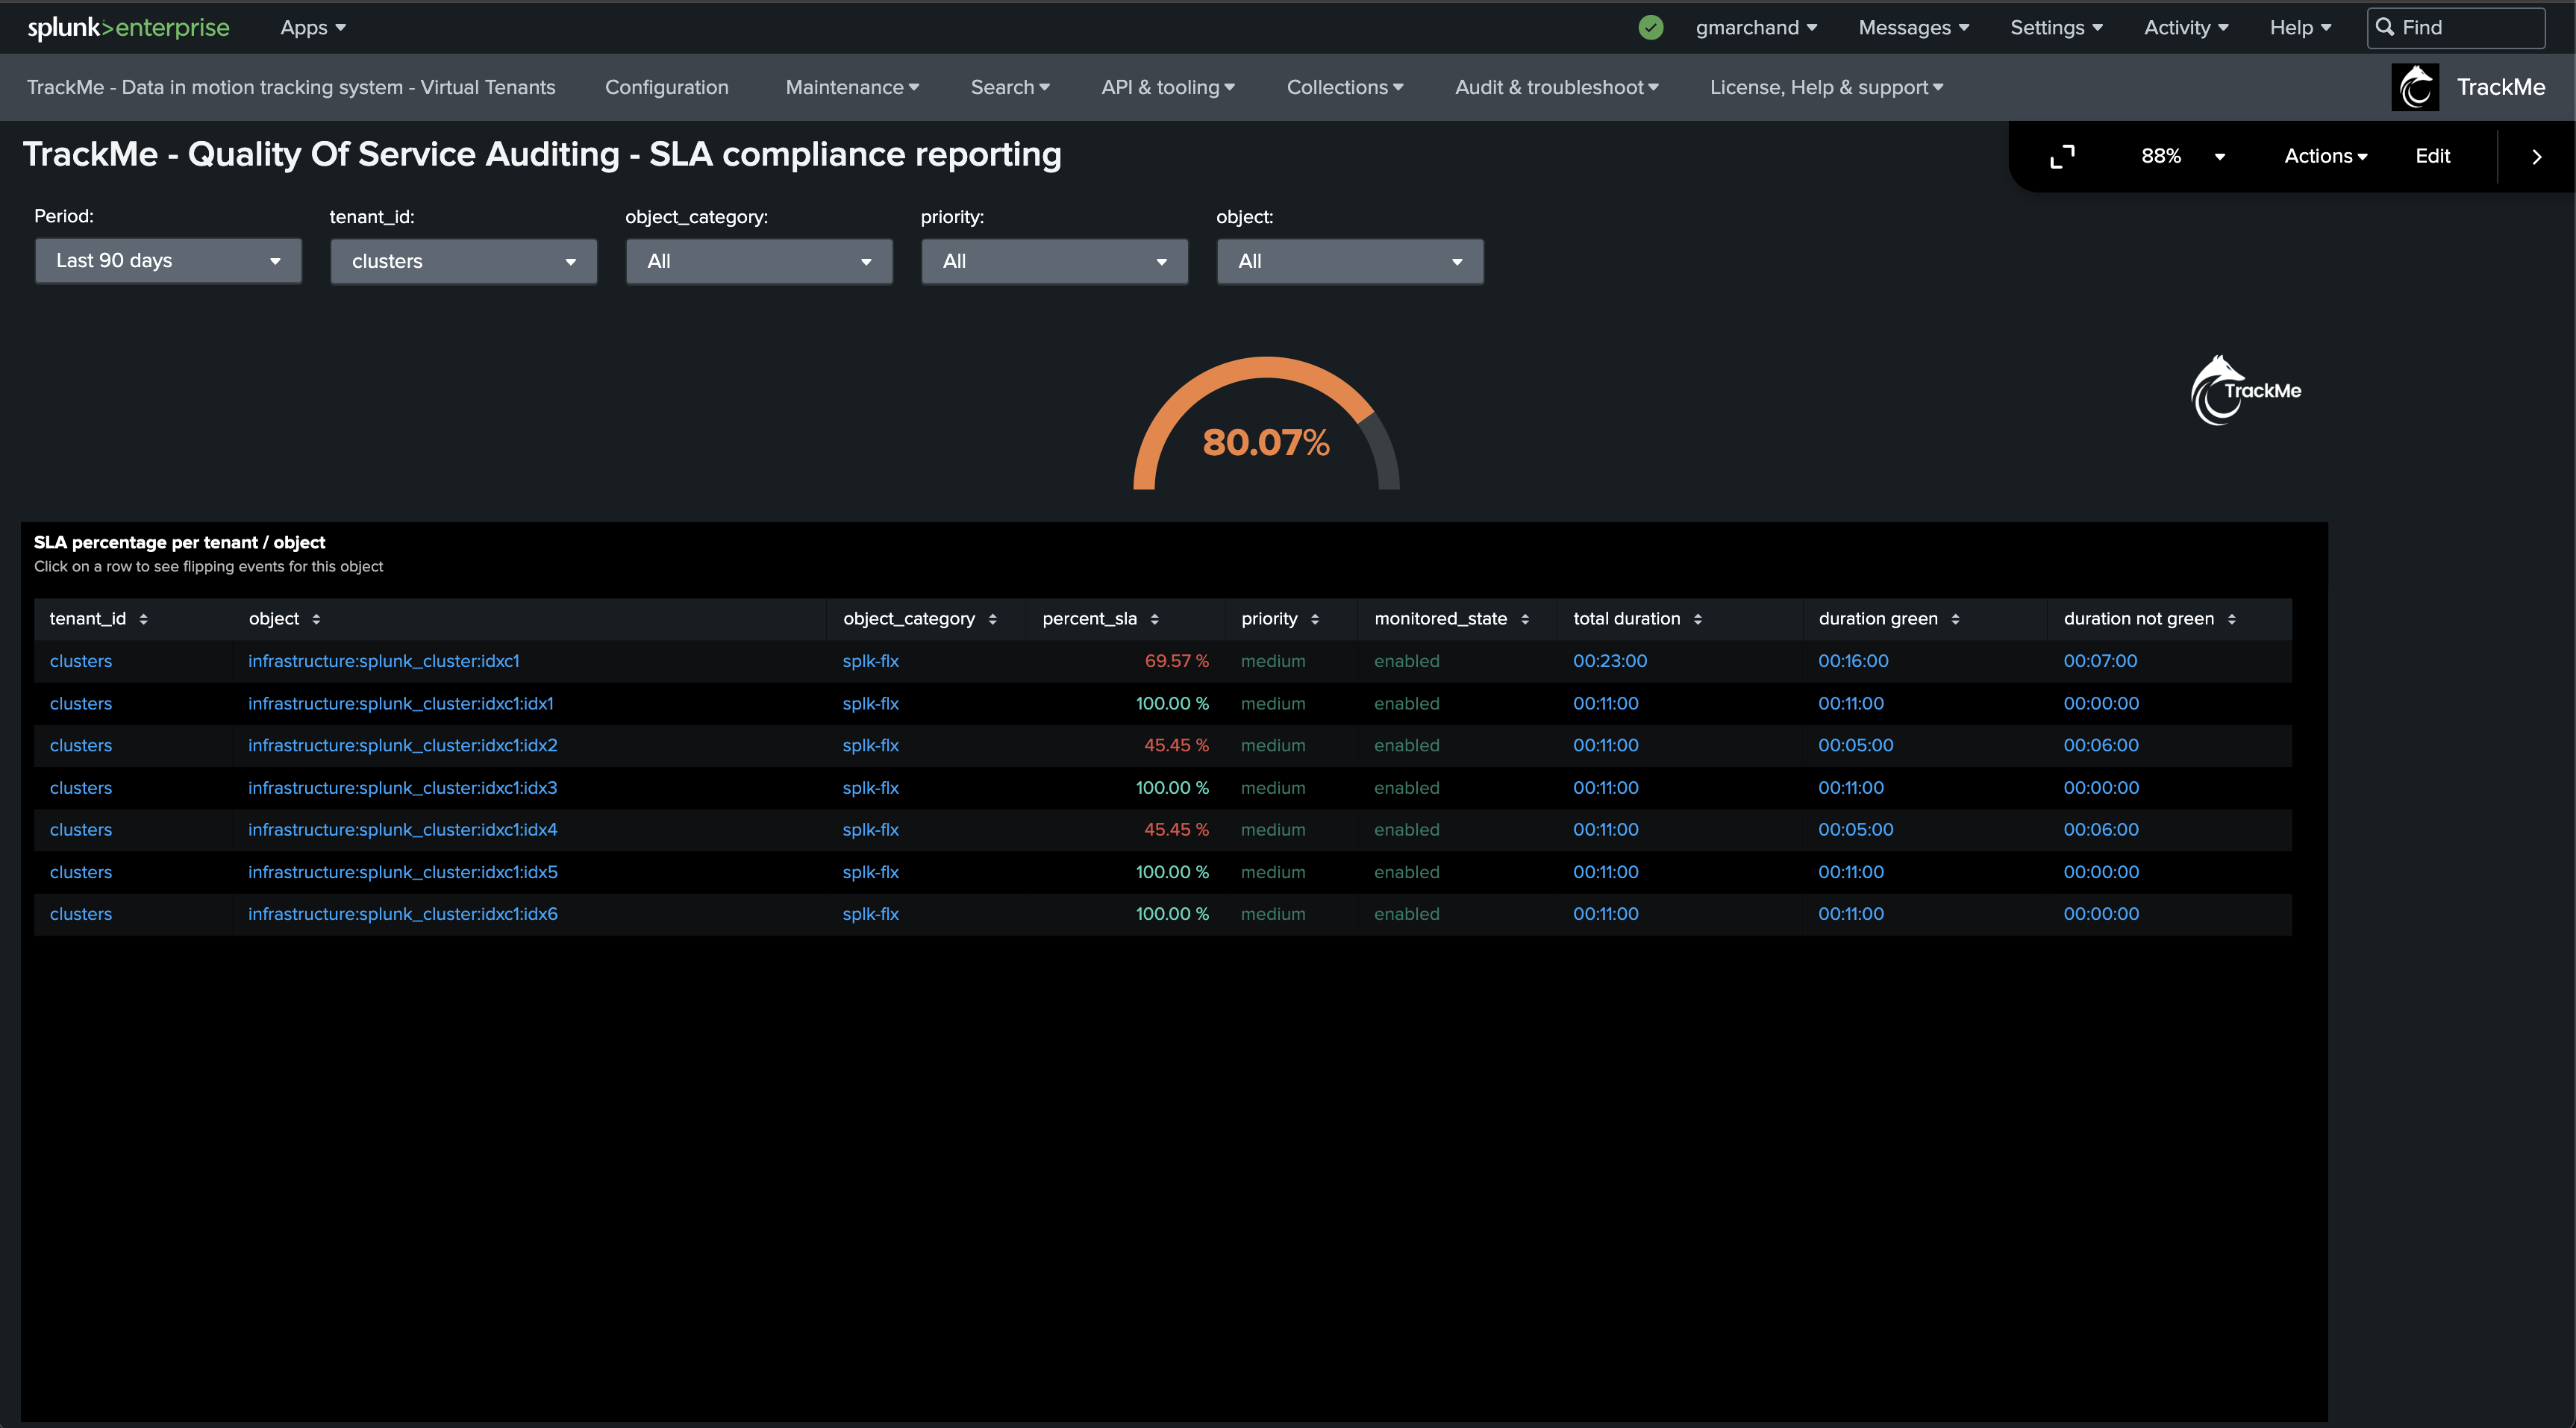Viewport: 2576px width, 1428px height.
Task: Sort by tenant_id column arrows
Action: [144, 619]
